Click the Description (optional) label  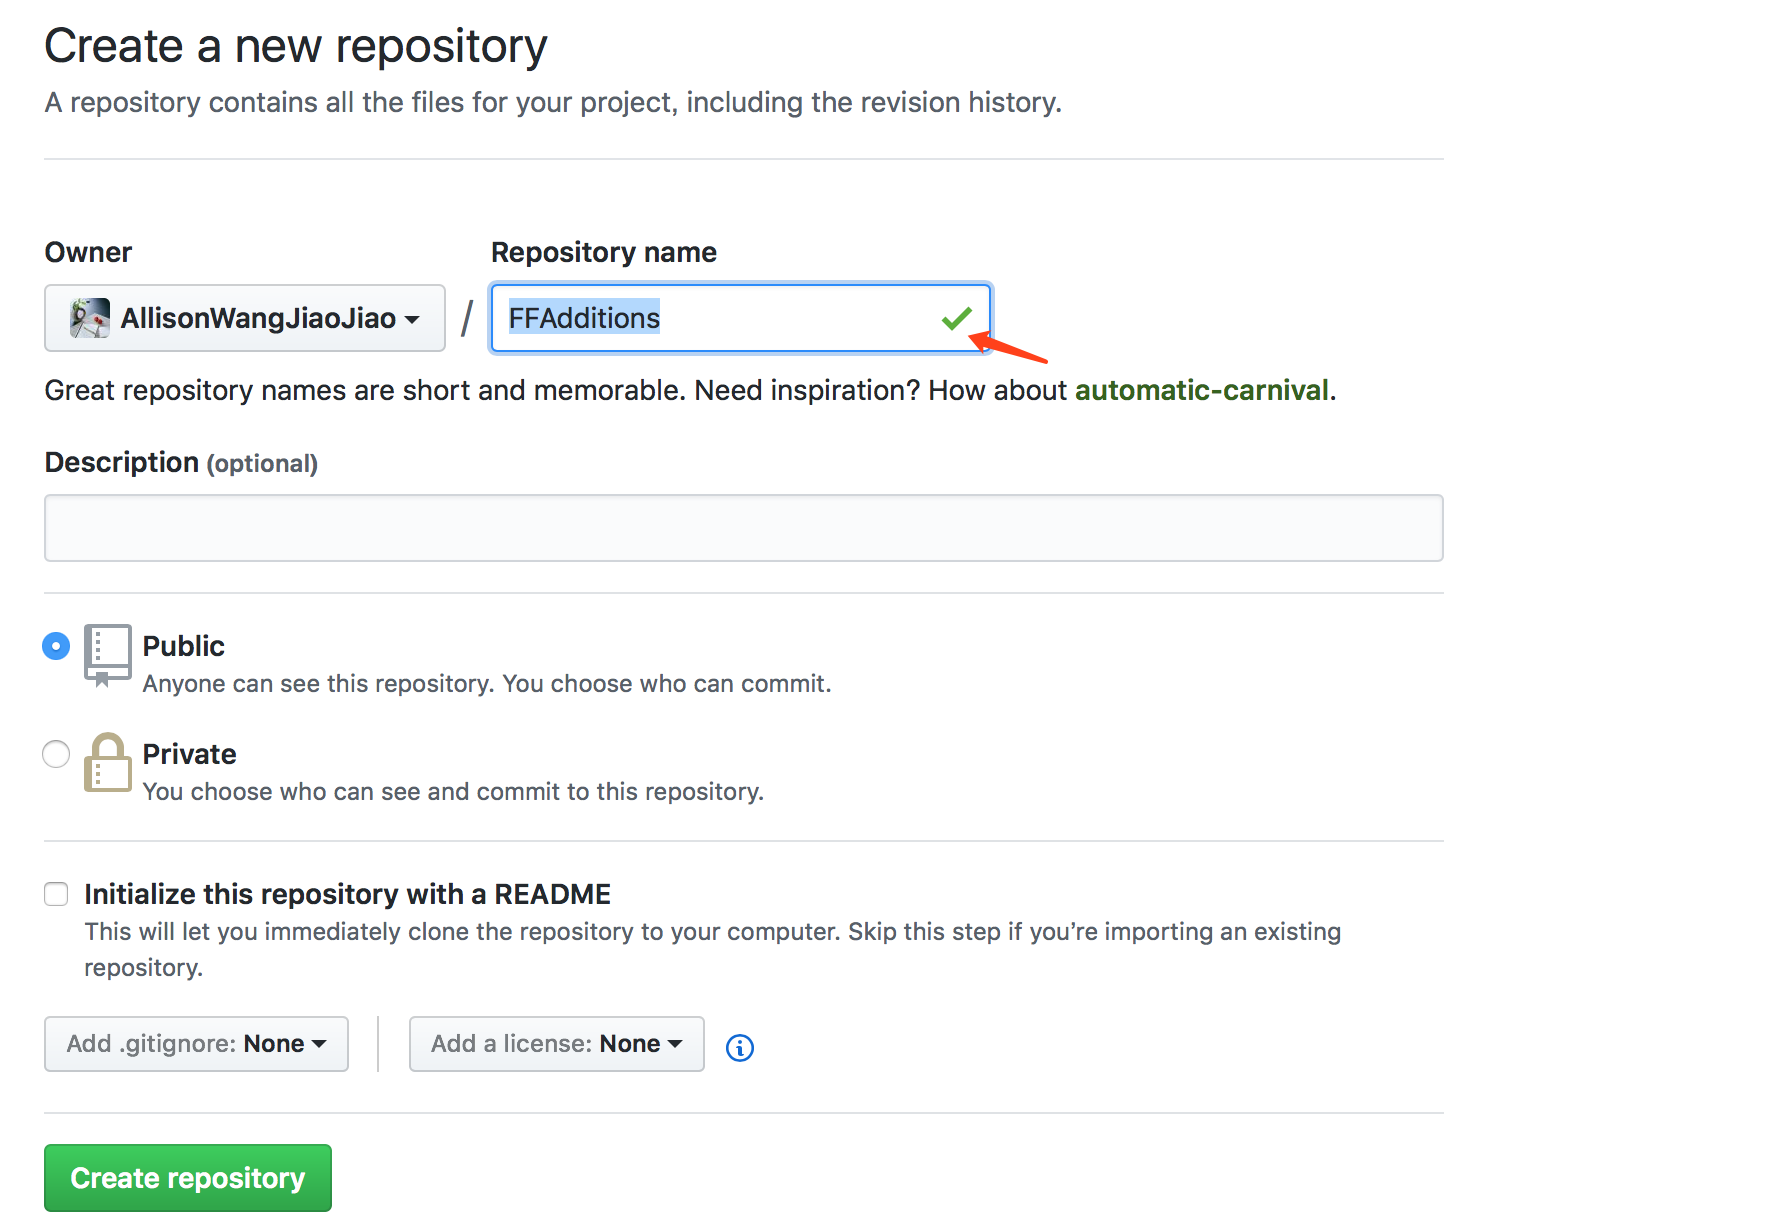(181, 463)
